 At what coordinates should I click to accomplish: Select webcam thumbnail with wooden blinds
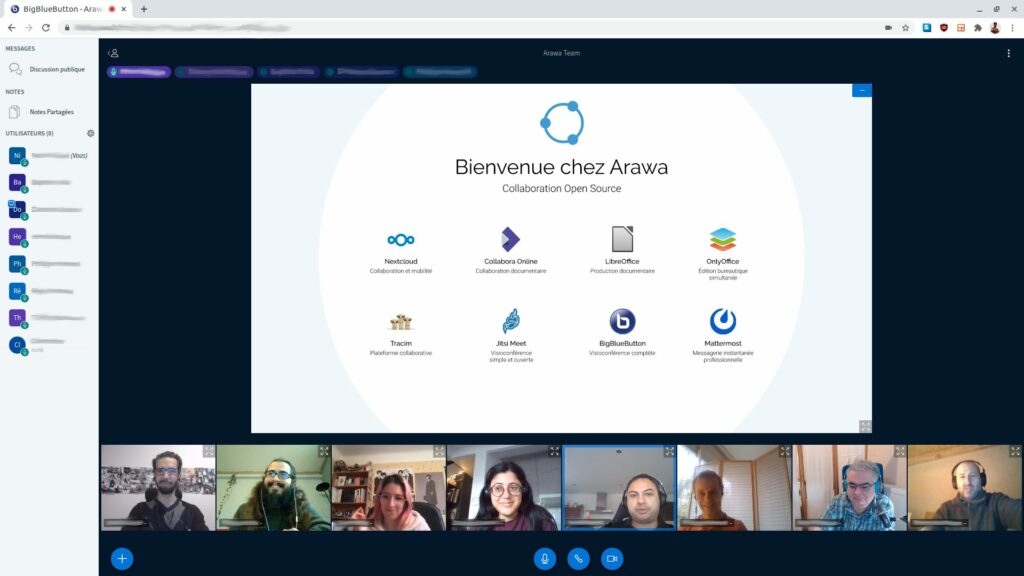point(735,488)
